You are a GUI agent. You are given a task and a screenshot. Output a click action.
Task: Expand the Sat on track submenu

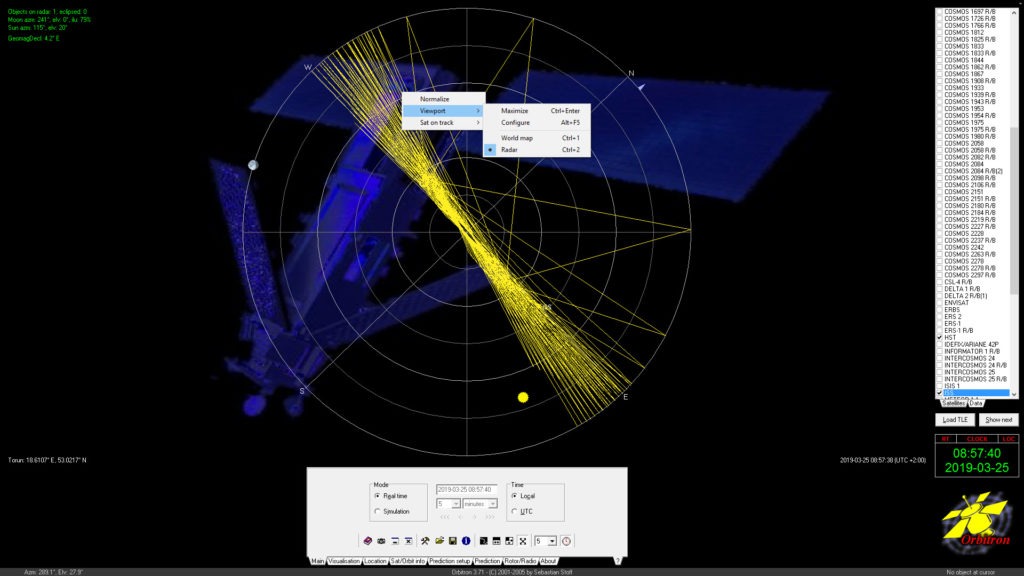click(443, 123)
